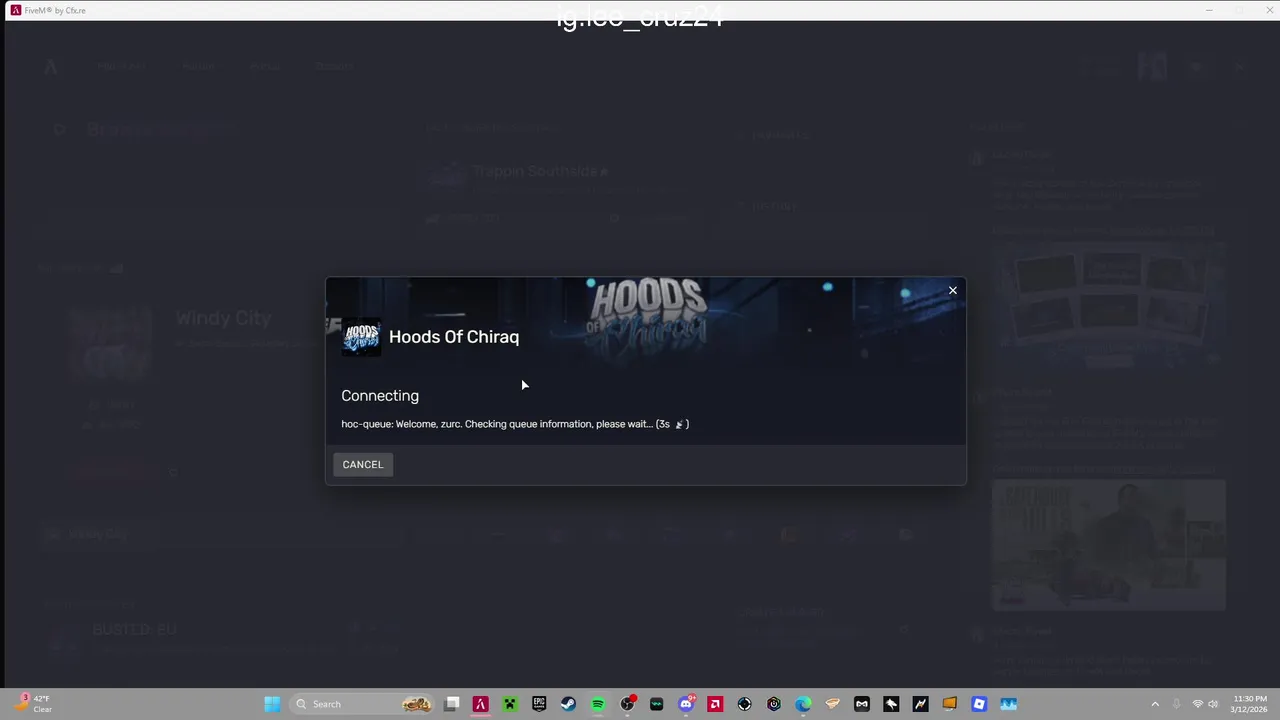
Task: Click the microphone tray icon
Action: (x=1176, y=704)
